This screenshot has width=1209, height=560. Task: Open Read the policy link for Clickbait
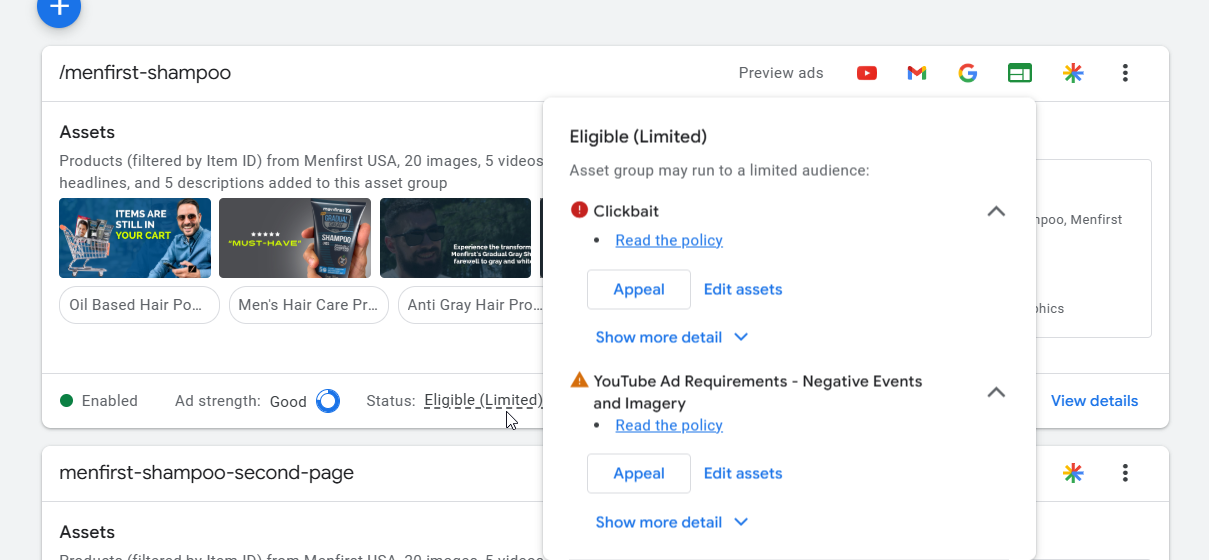669,240
